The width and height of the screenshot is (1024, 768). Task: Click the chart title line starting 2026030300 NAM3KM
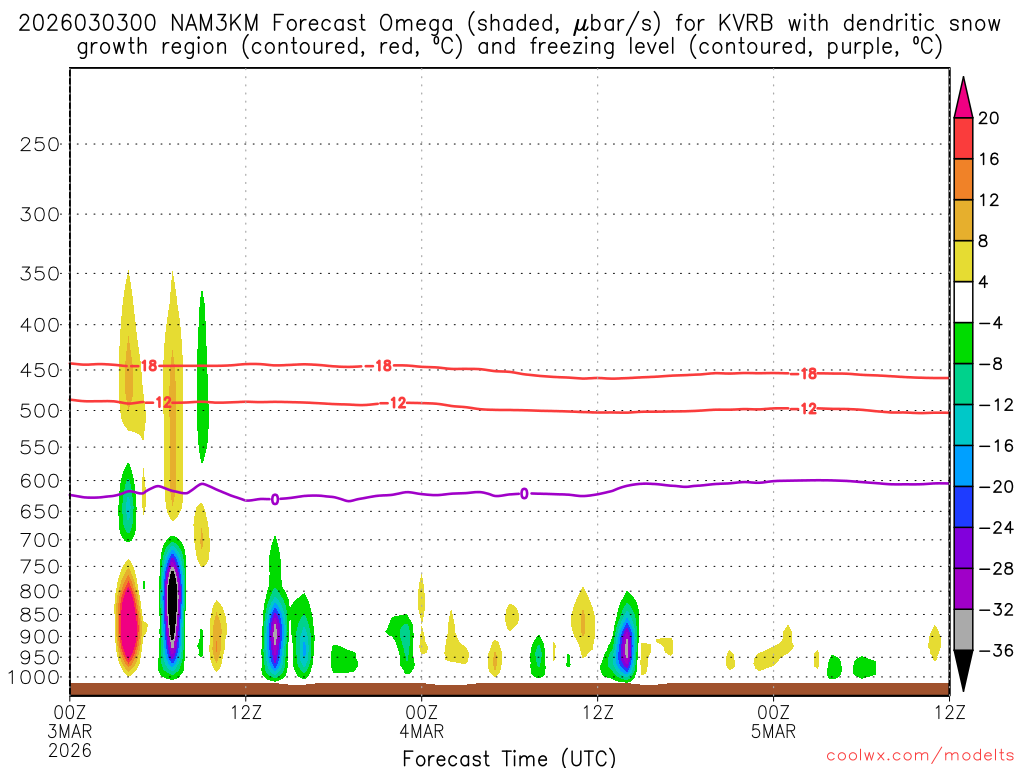pyautogui.click(x=509, y=24)
